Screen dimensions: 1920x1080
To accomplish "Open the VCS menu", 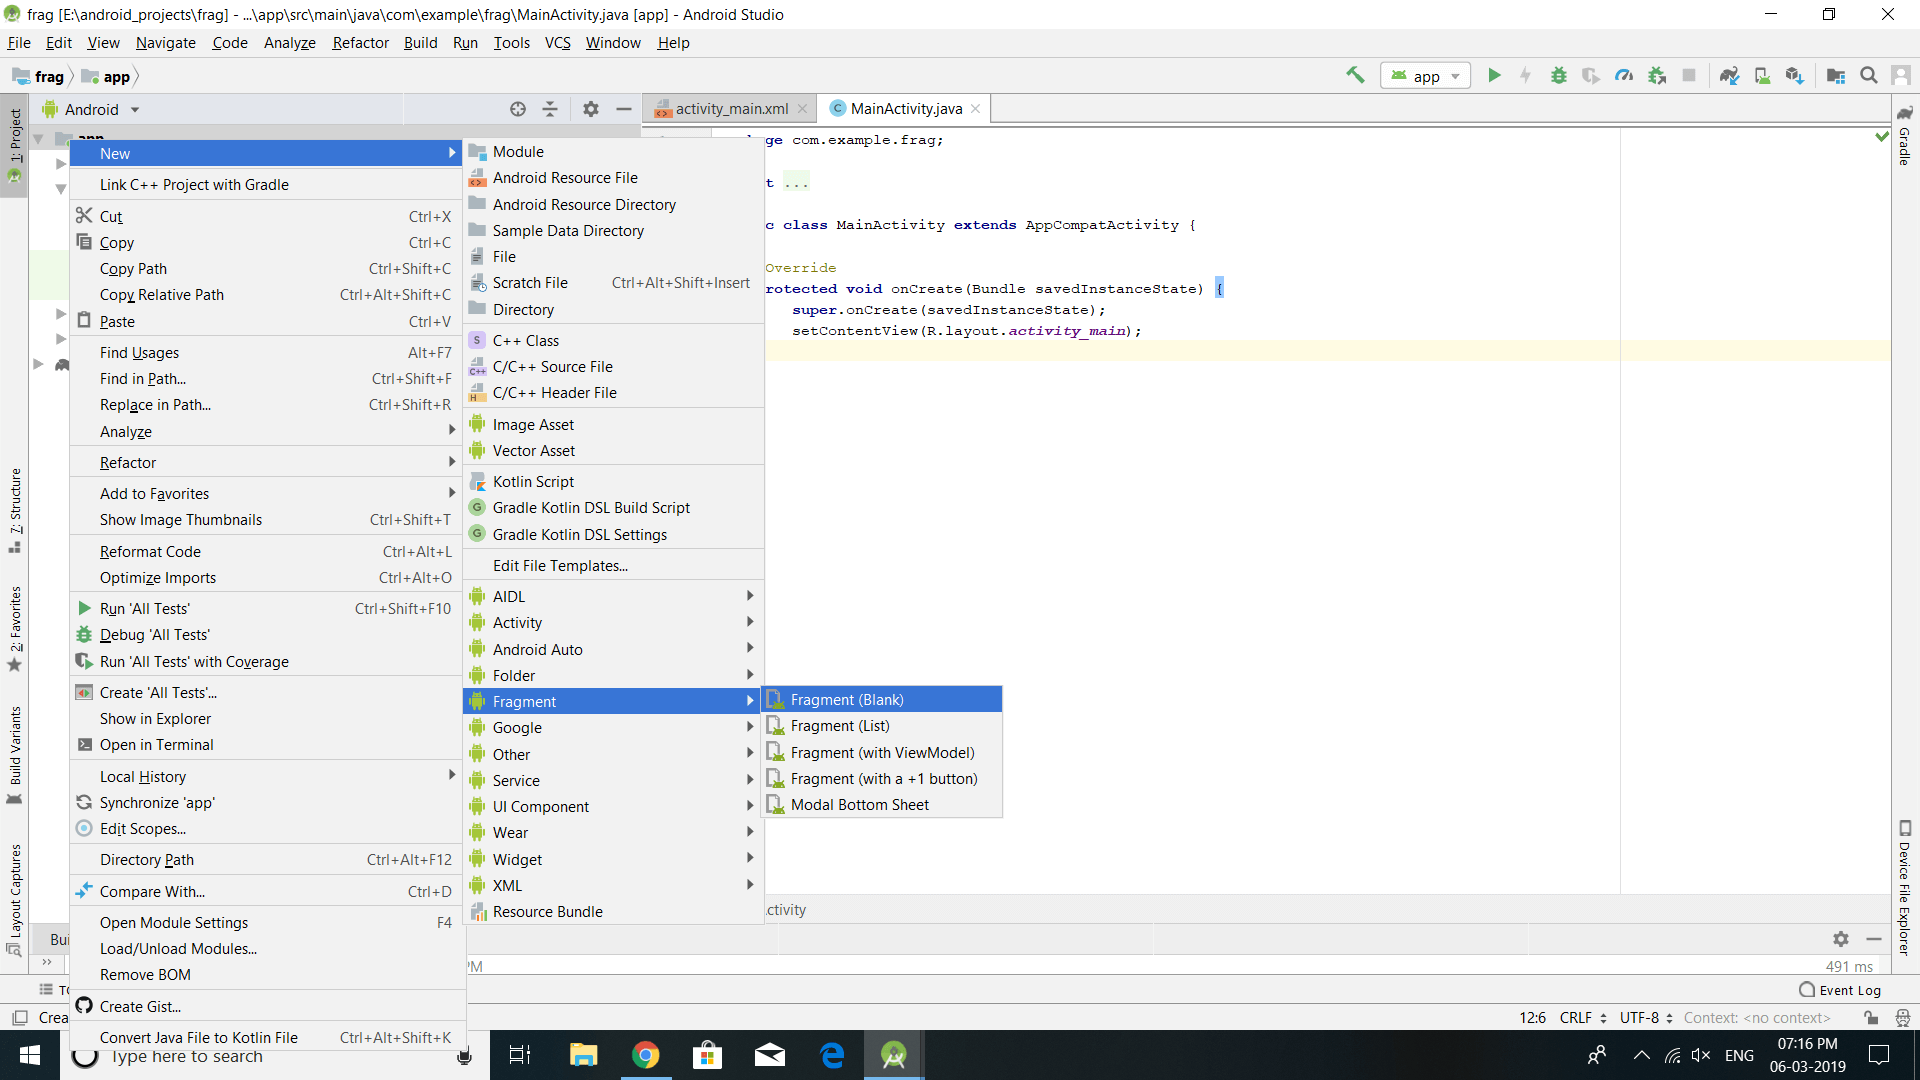I will pyautogui.click(x=557, y=42).
